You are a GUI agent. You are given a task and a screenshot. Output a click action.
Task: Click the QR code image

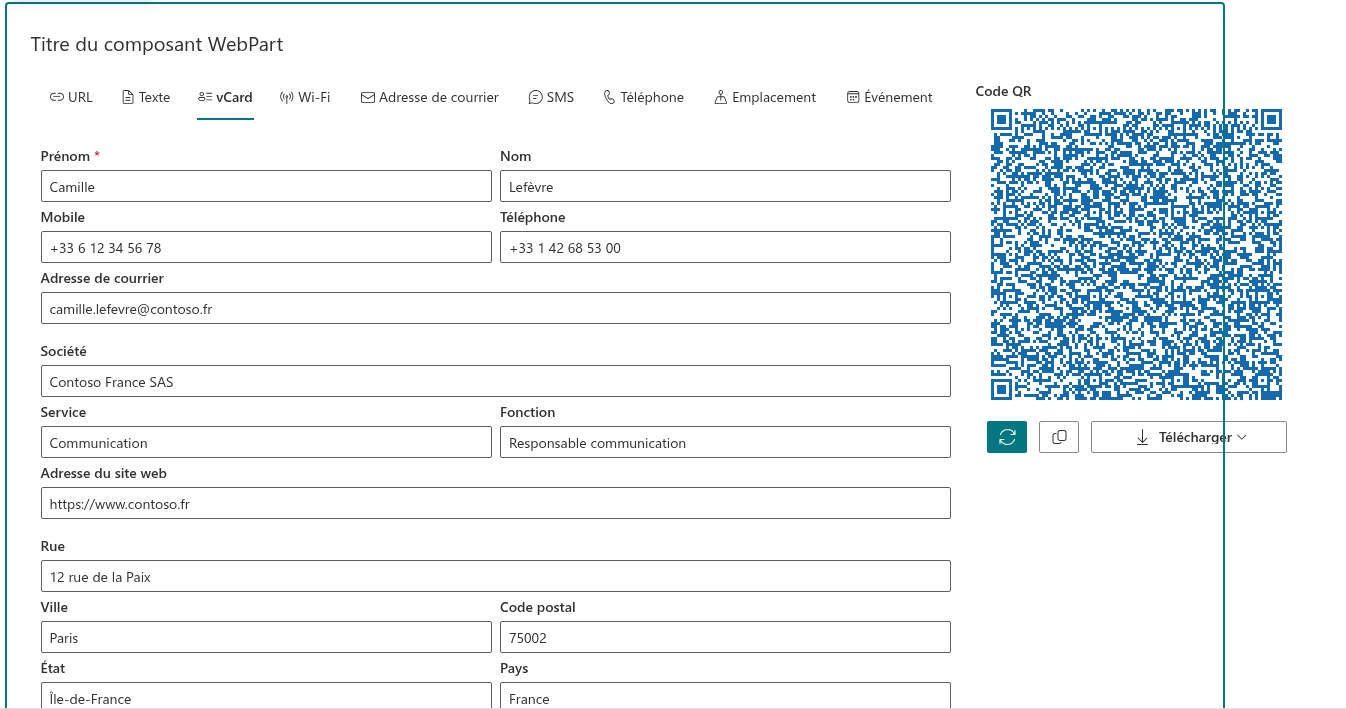point(1136,254)
